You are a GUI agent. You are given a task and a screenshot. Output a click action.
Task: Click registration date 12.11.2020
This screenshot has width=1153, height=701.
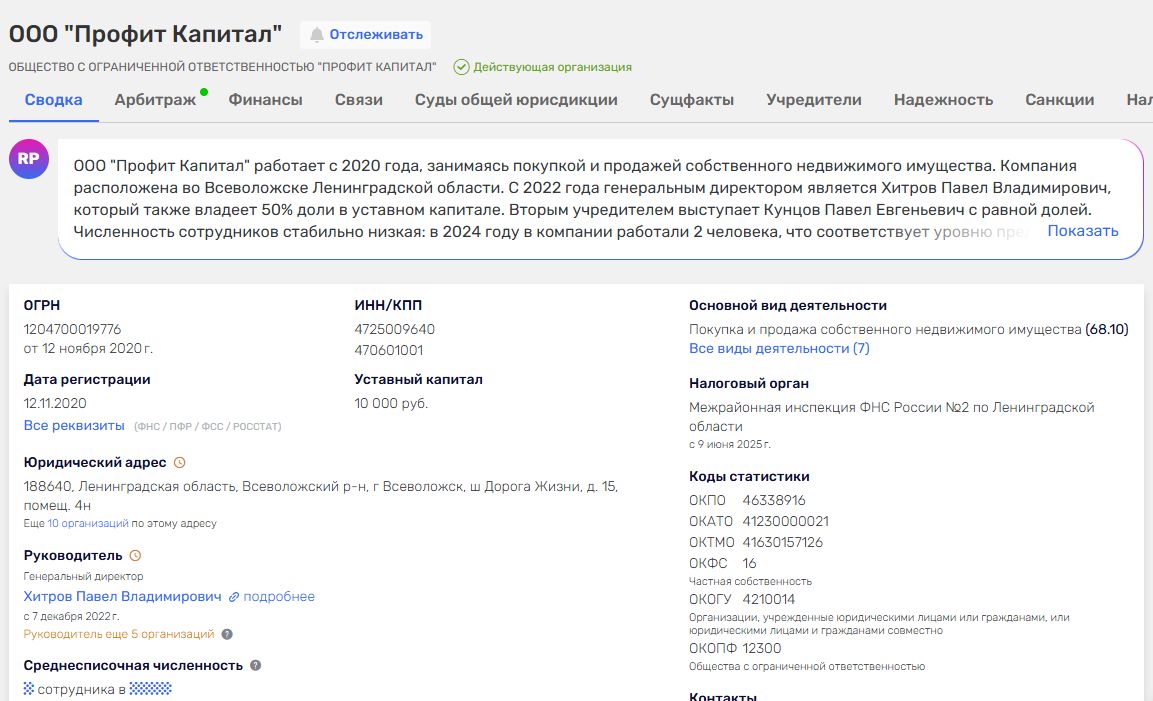(55, 404)
